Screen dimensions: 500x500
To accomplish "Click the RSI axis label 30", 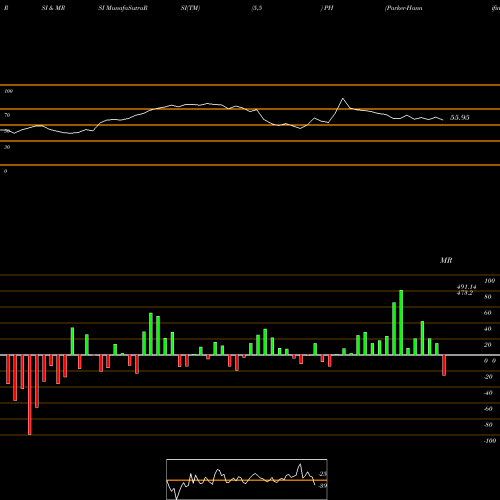I will tap(7, 147).
